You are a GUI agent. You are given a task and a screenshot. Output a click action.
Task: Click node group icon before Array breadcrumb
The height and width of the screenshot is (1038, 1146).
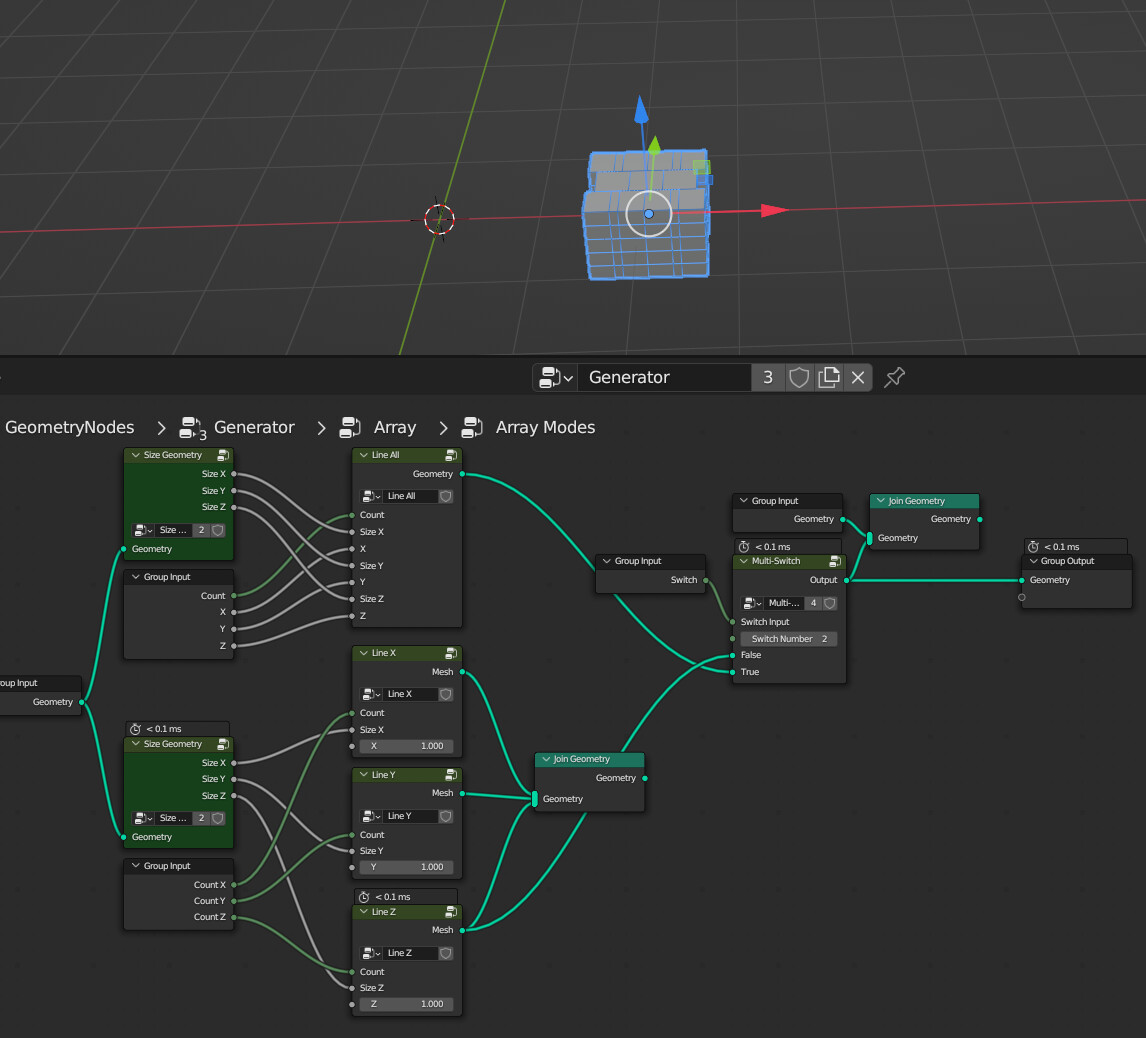coord(351,427)
